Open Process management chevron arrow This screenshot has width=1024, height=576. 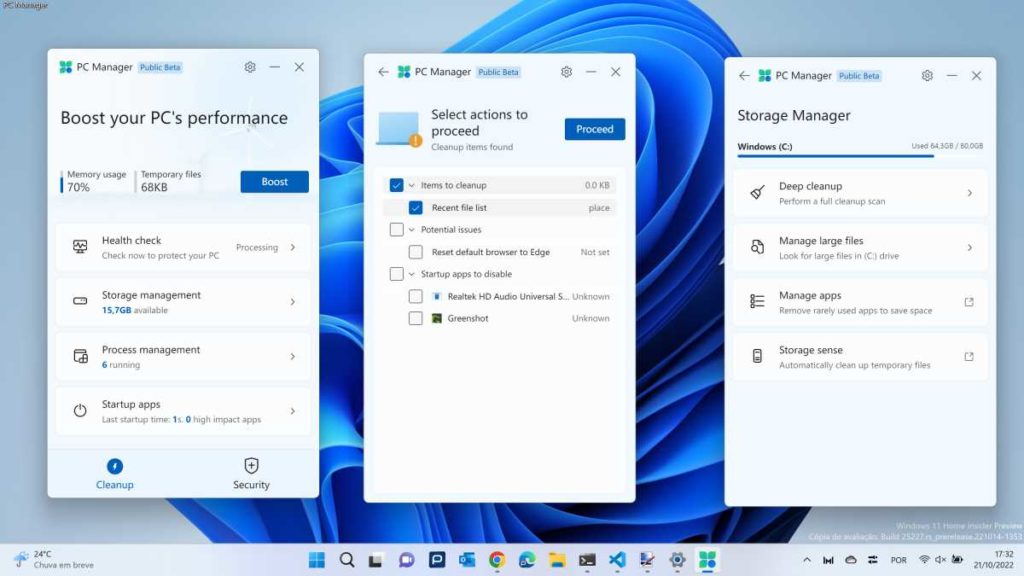pyautogui.click(x=293, y=357)
